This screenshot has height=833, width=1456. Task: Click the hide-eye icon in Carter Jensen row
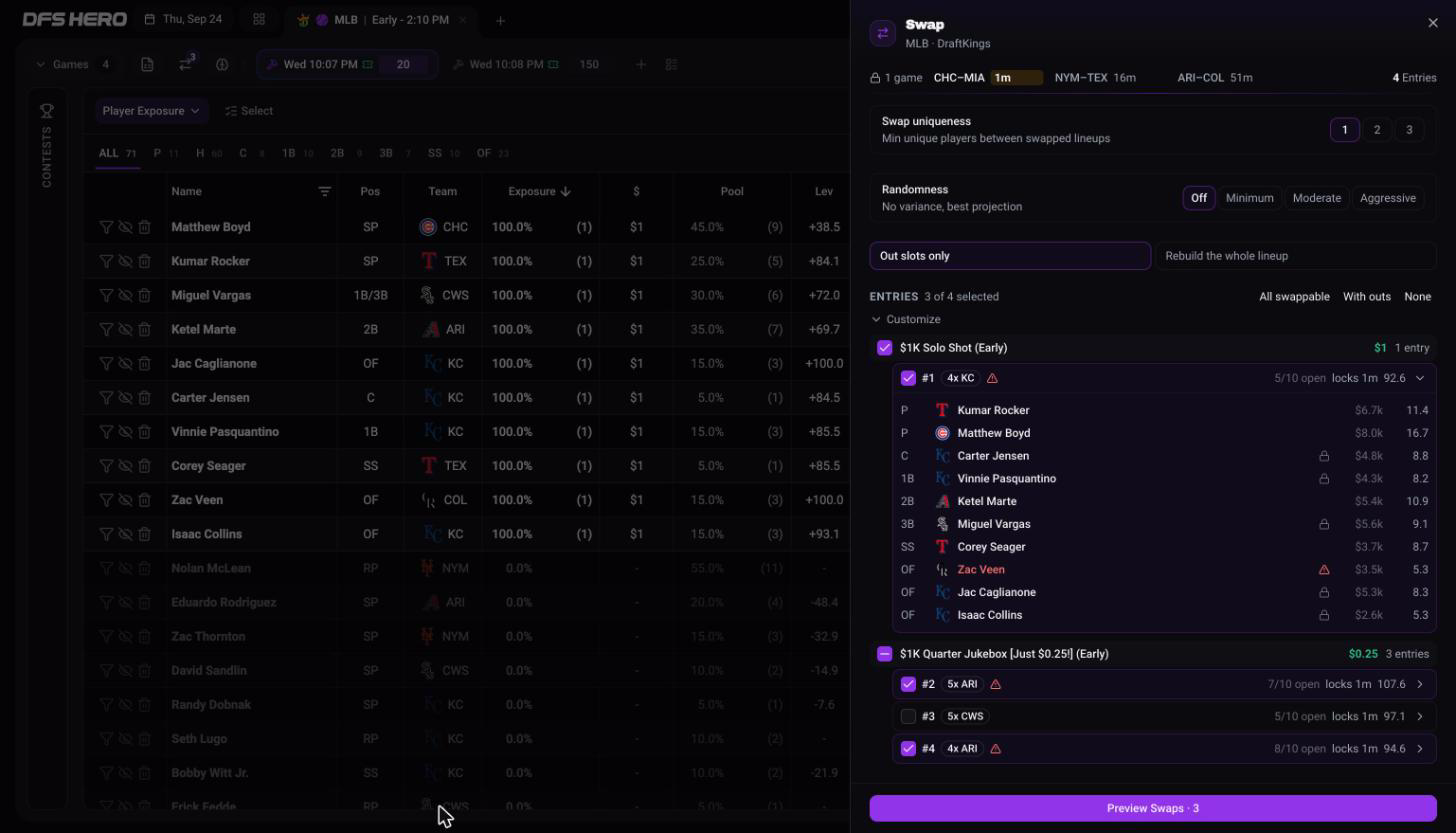click(x=125, y=397)
